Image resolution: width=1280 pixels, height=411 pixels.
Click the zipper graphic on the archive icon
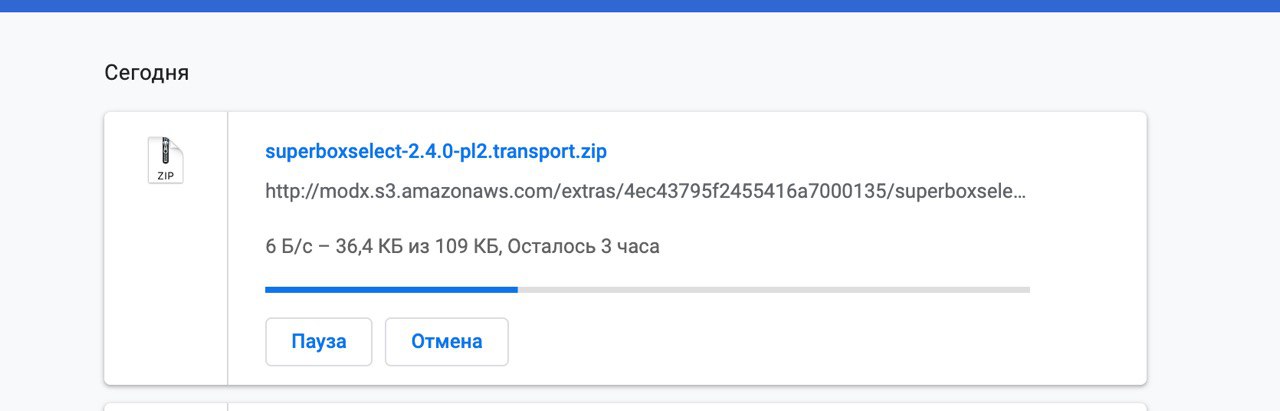pyautogui.click(x=166, y=149)
